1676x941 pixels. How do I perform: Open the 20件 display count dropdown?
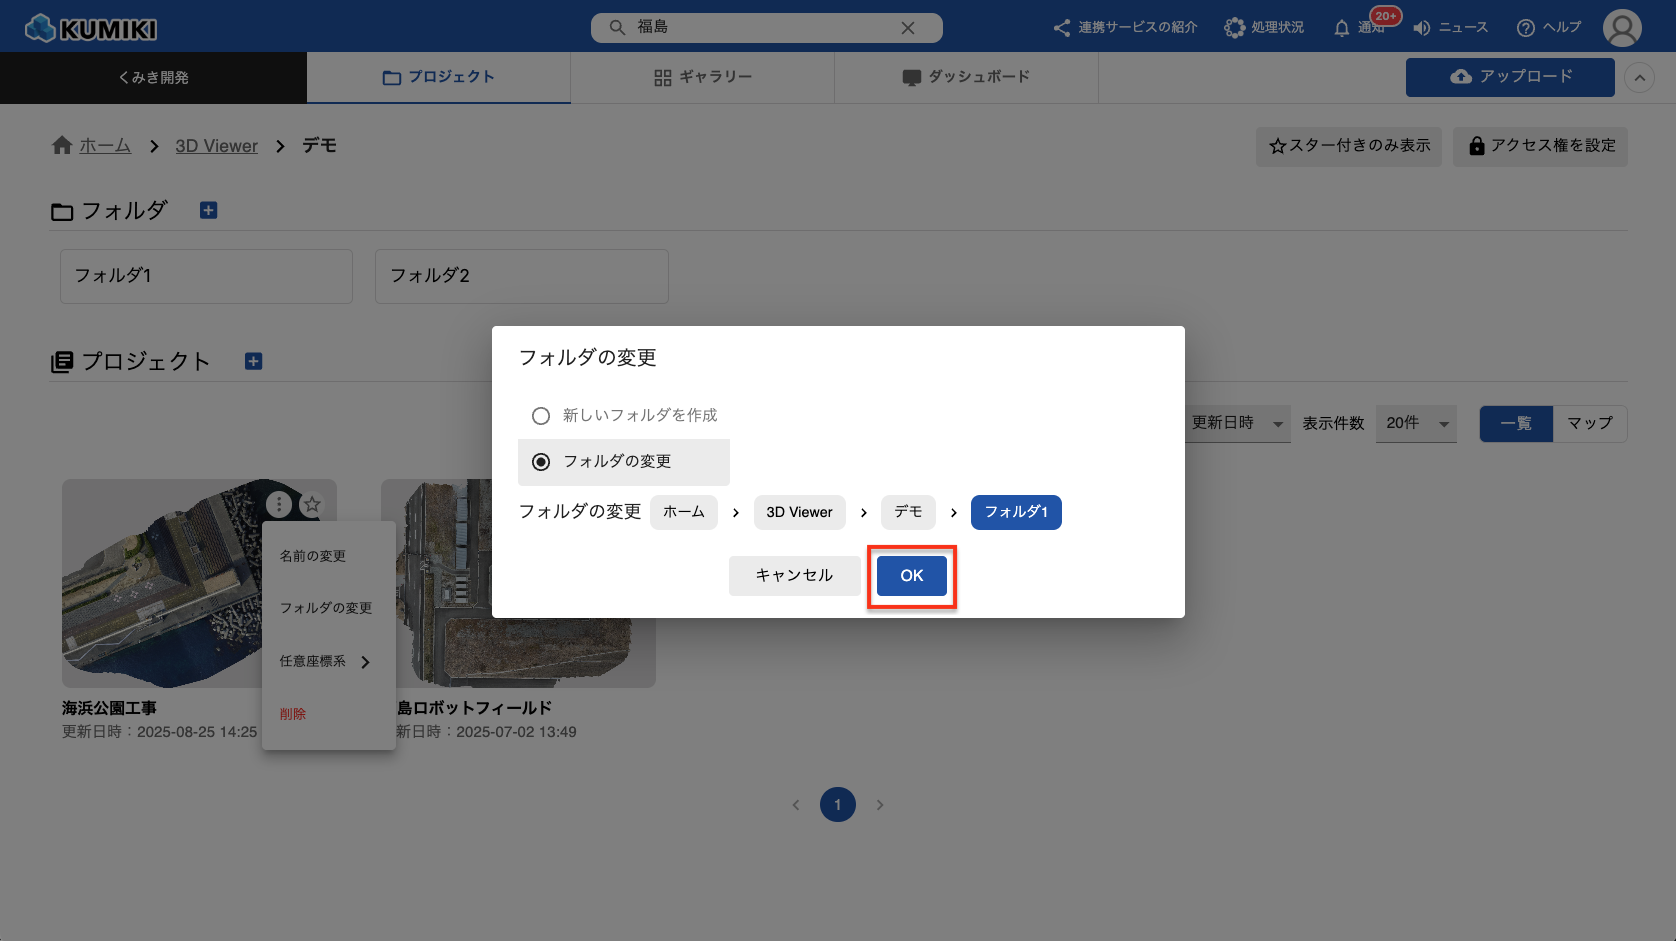(x=1416, y=423)
